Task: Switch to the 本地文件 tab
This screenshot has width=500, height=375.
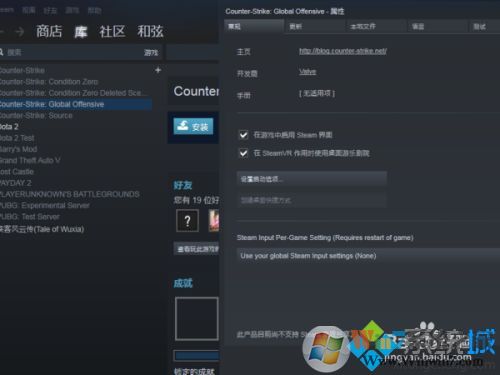Action: 376,26
